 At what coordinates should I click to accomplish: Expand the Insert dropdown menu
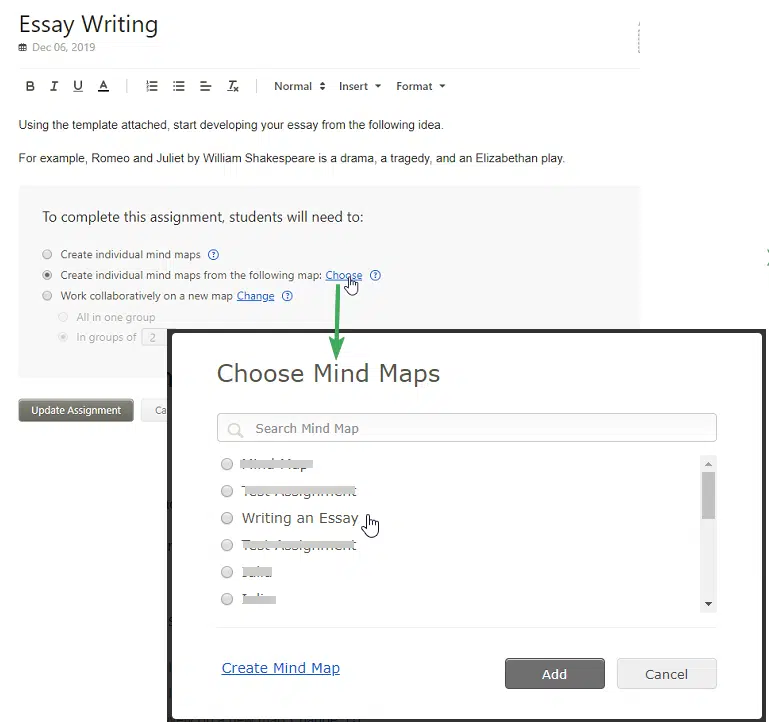360,87
